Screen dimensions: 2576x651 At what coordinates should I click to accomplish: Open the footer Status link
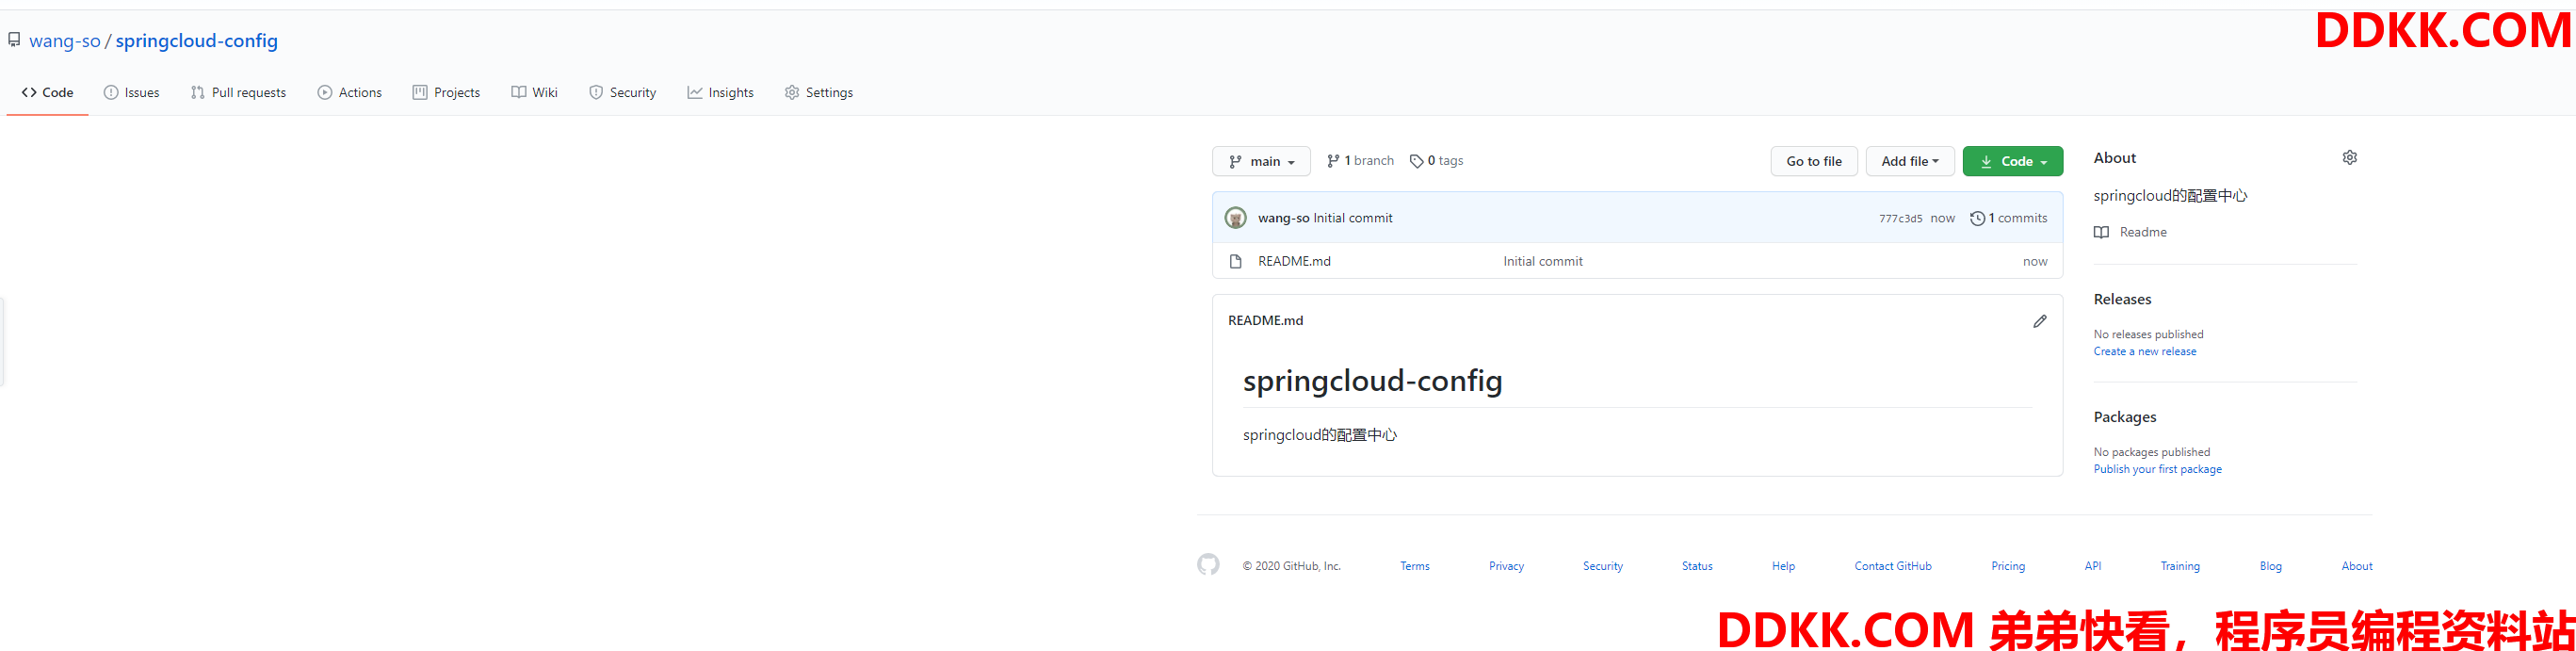(1697, 566)
